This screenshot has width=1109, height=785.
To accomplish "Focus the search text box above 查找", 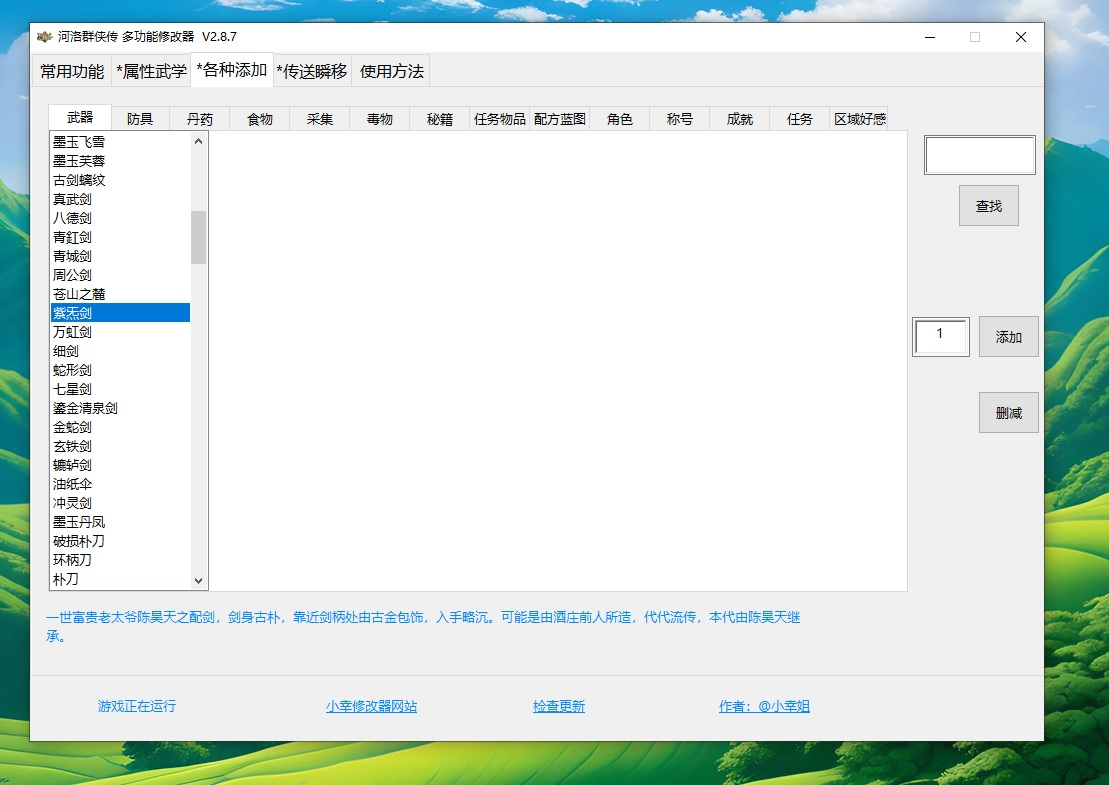I will click(x=980, y=155).
